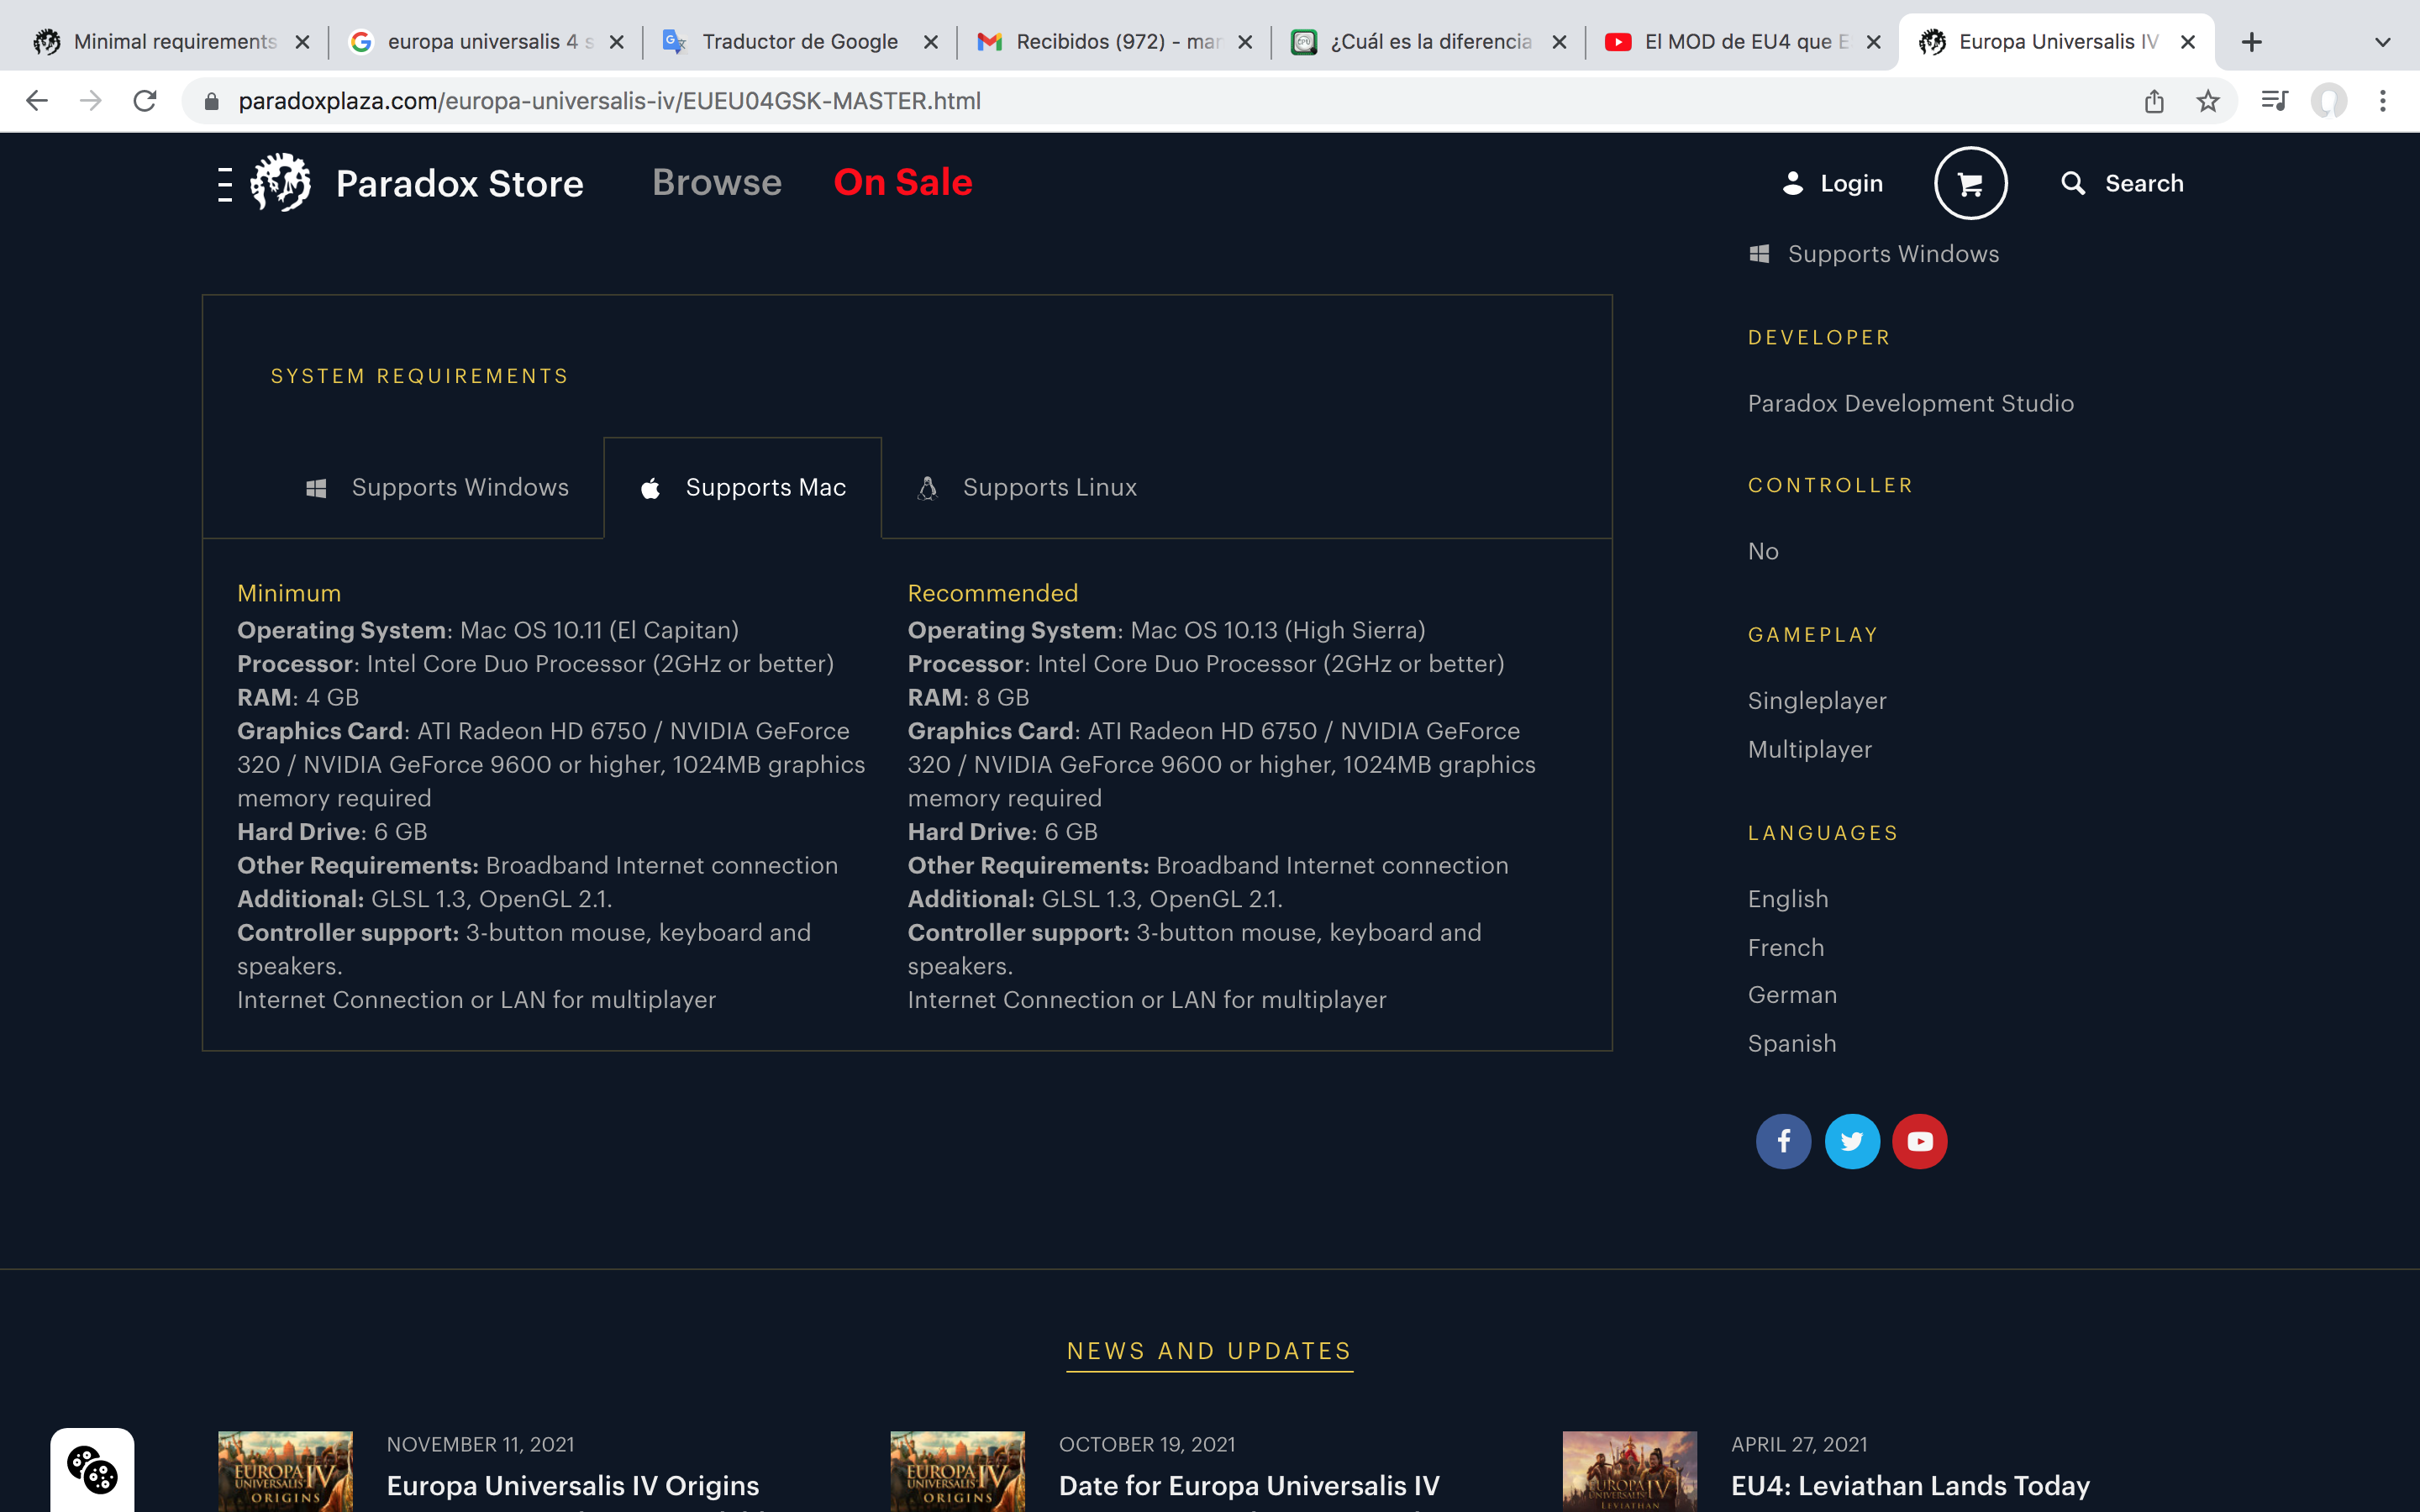
Task: Click the Singleplayer gameplay entry
Action: pos(1816,701)
